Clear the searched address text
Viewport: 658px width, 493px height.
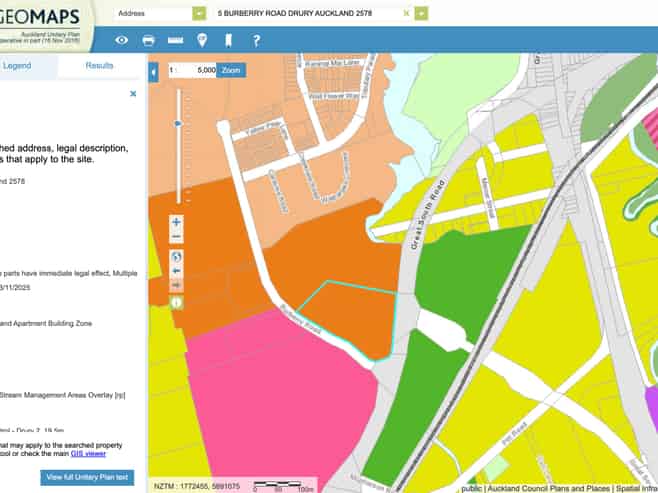click(x=406, y=14)
